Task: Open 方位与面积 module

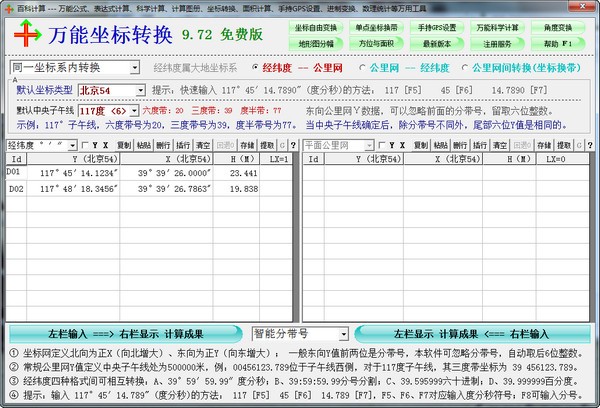Action: (x=377, y=44)
